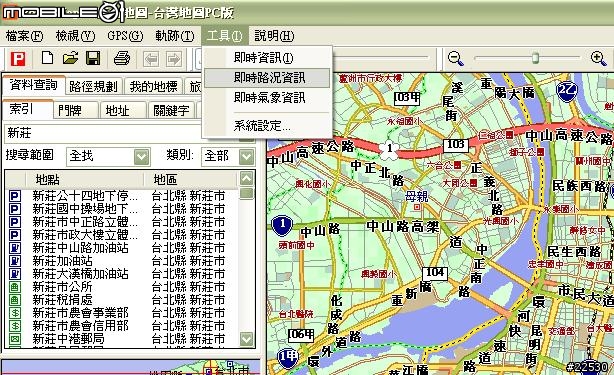Viewport: 614px width, 375px height.
Task: Sort by the 地區 column header
Action: coord(191,180)
